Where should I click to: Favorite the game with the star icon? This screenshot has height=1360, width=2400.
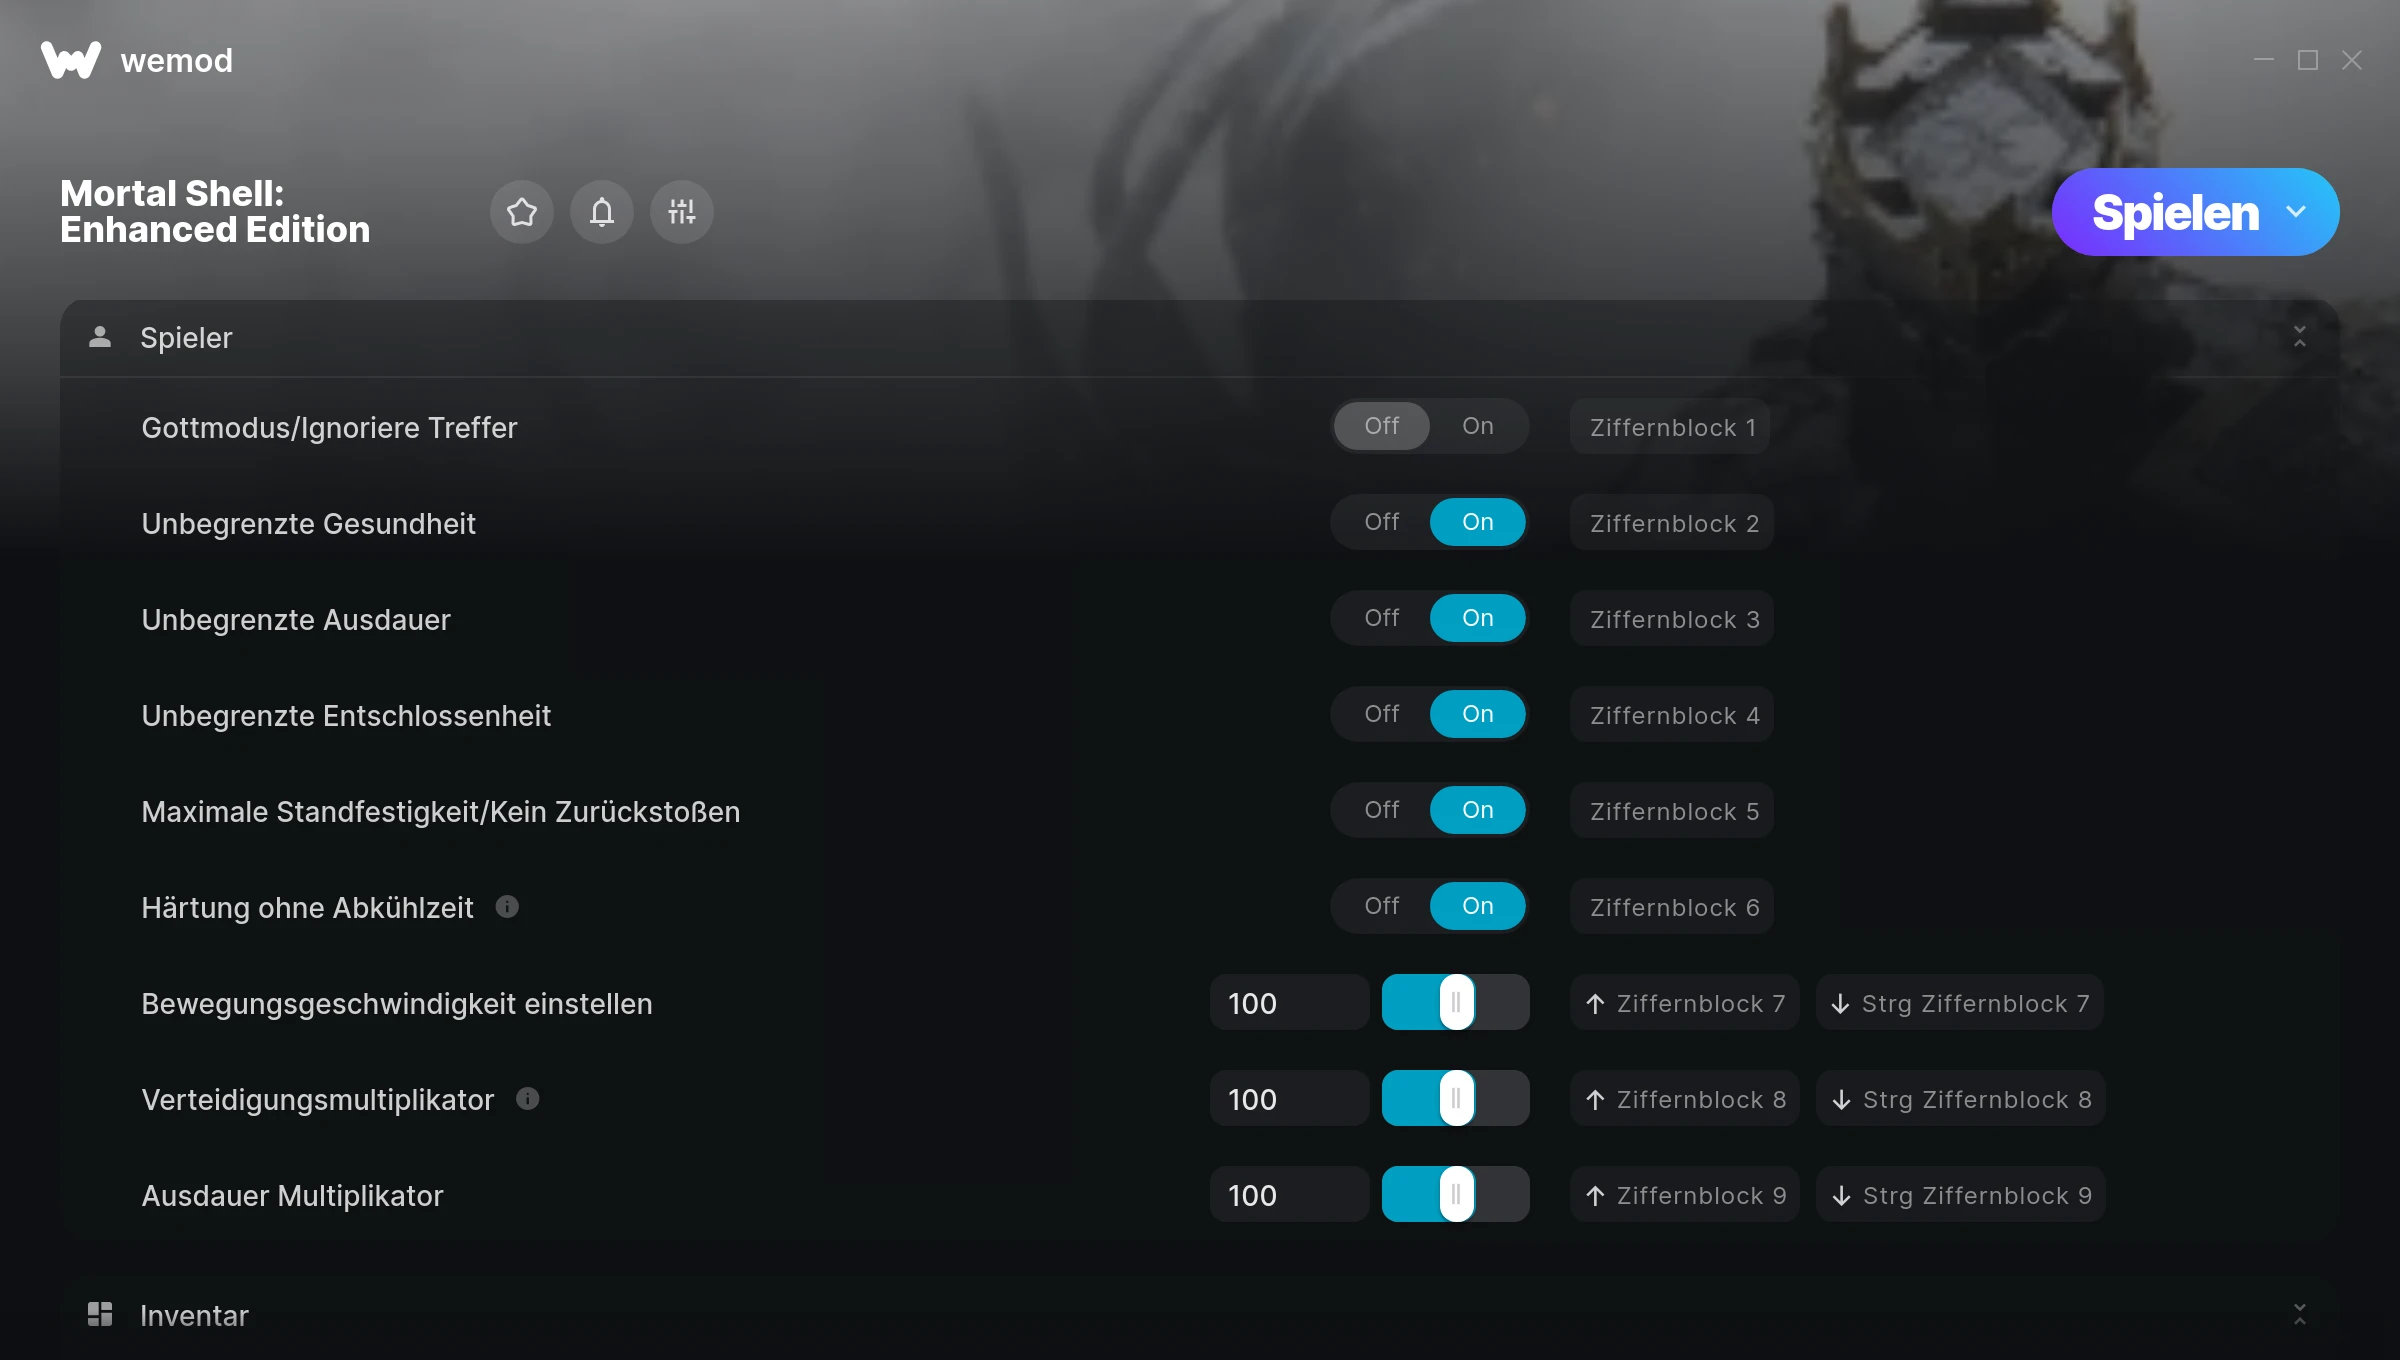pyautogui.click(x=522, y=212)
